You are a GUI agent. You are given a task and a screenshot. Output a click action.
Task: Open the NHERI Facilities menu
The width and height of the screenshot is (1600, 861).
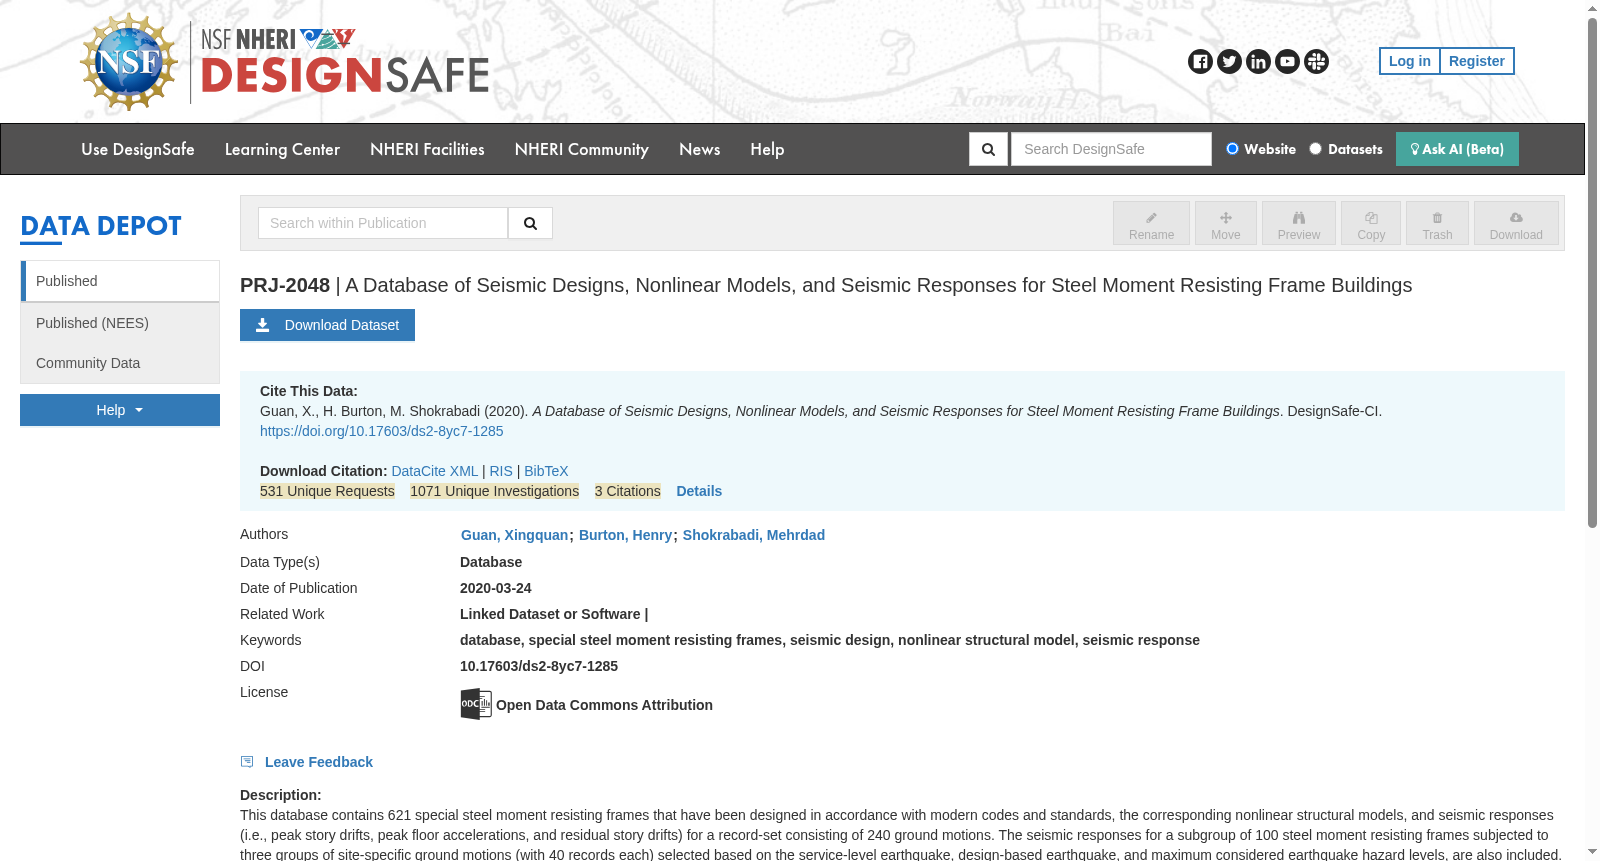coord(427,149)
